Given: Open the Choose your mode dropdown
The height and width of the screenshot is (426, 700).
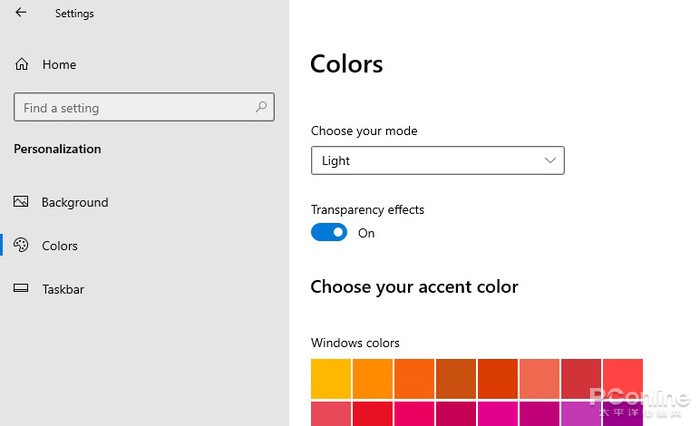Looking at the screenshot, I should 437,160.
